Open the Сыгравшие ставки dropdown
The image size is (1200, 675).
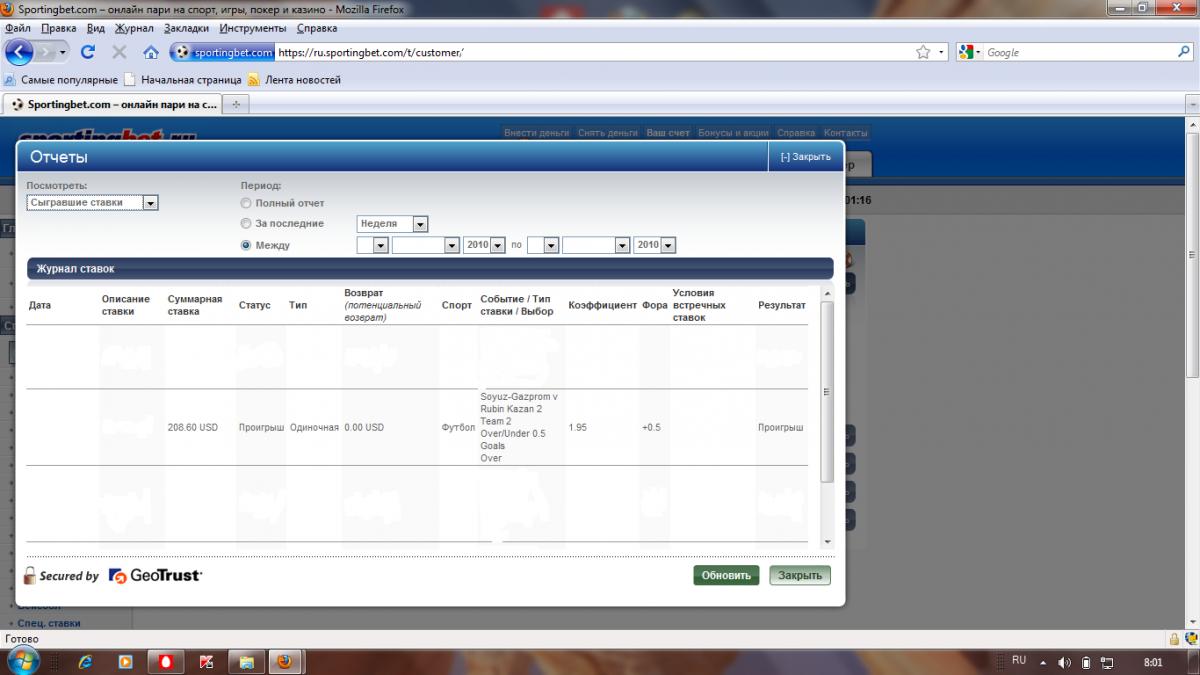(x=92, y=203)
